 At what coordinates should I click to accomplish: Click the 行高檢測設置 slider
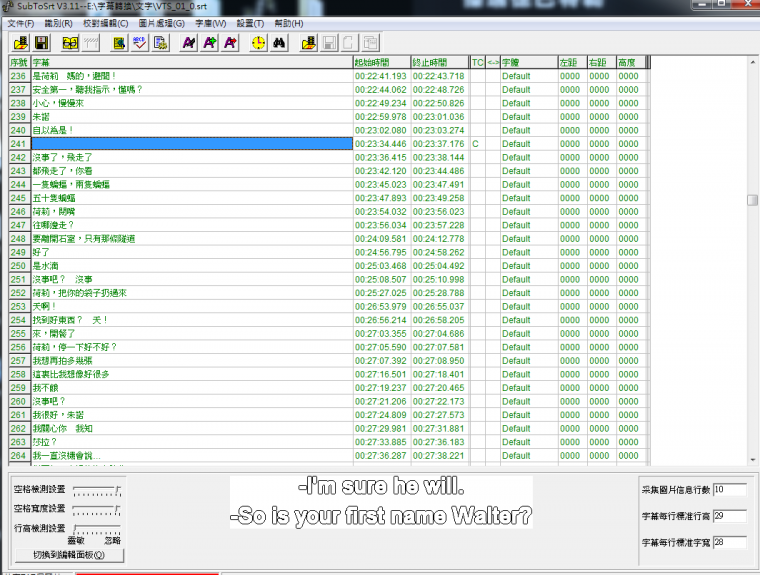96,529
